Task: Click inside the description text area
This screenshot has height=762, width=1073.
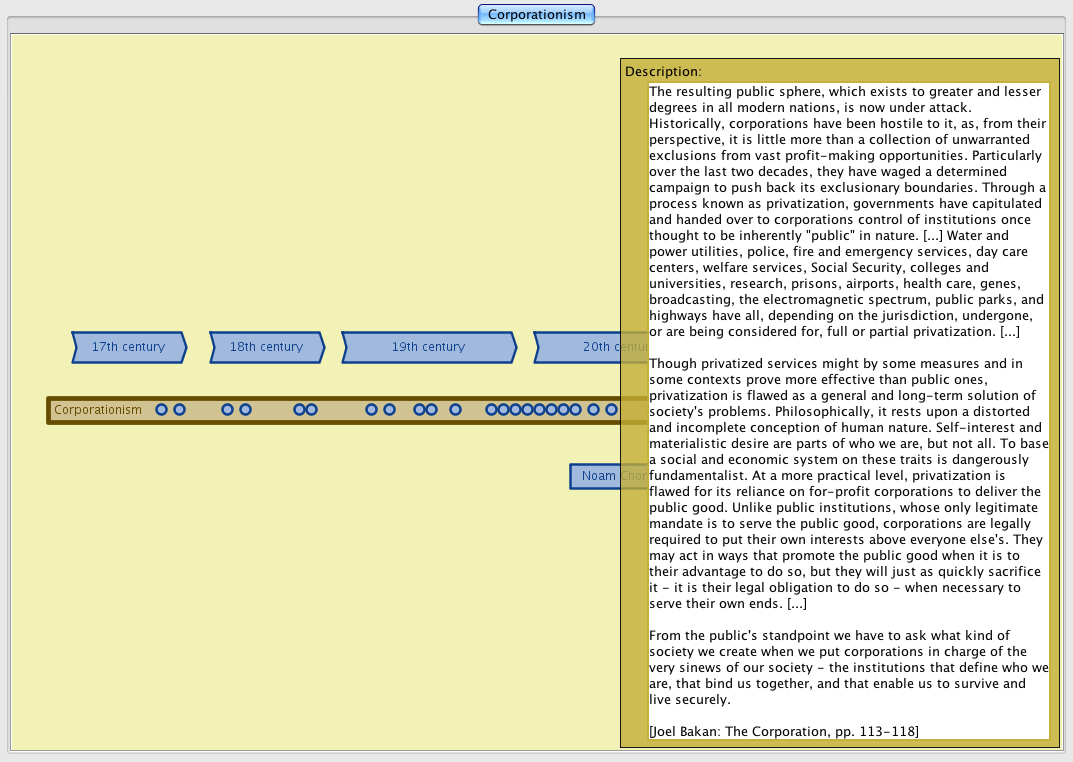Action: pos(848,400)
